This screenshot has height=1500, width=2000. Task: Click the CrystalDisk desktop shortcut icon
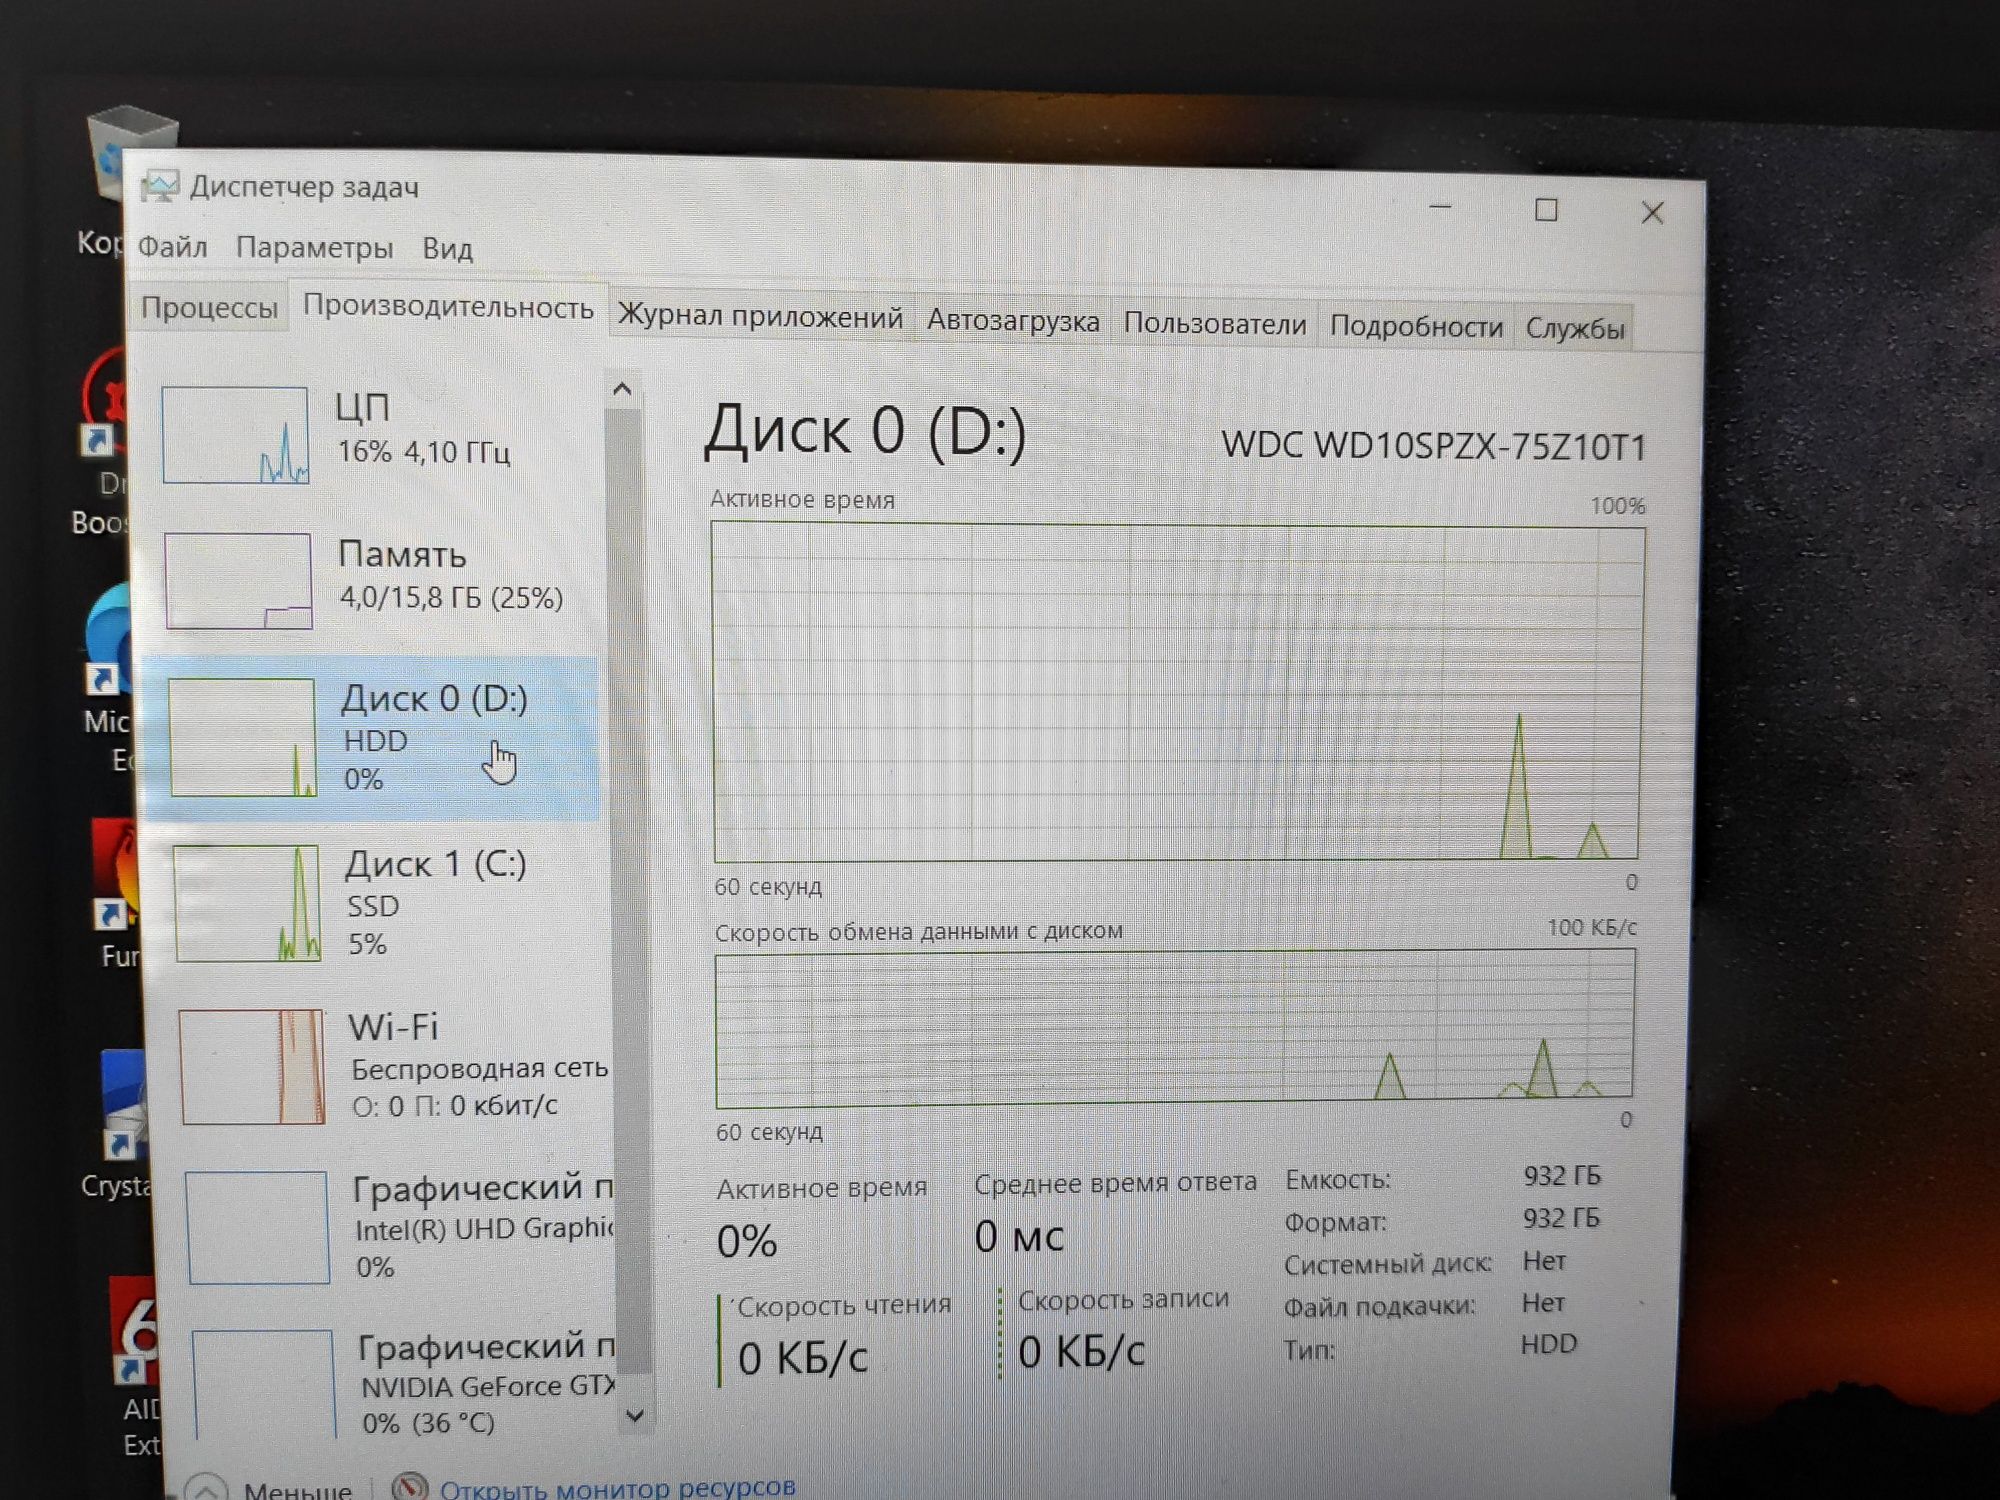pyautogui.click(x=125, y=1105)
